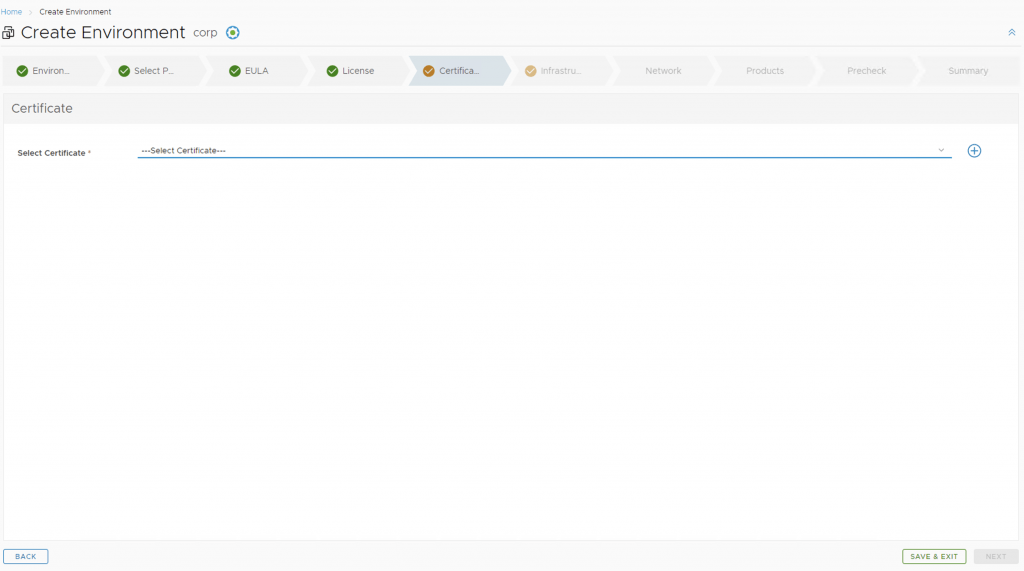
Task: Select the Summary wizard step
Action: coord(967,71)
